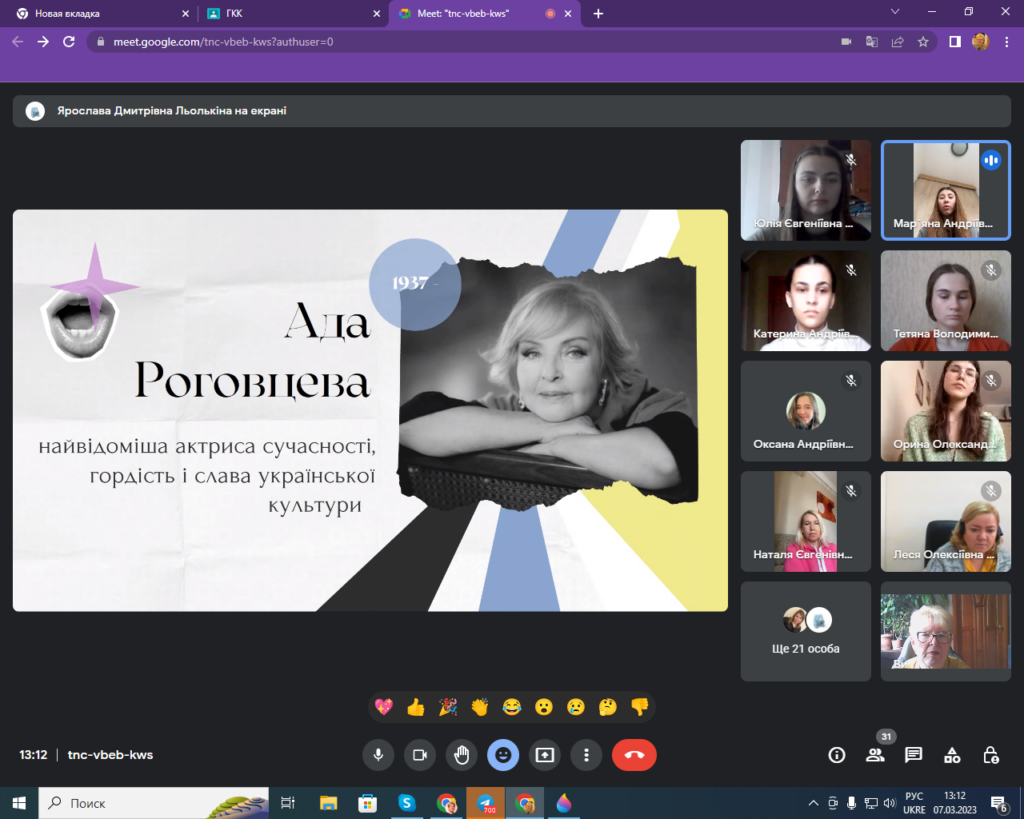Open more options three-dot menu
The width and height of the screenshot is (1024, 819).
[586, 755]
